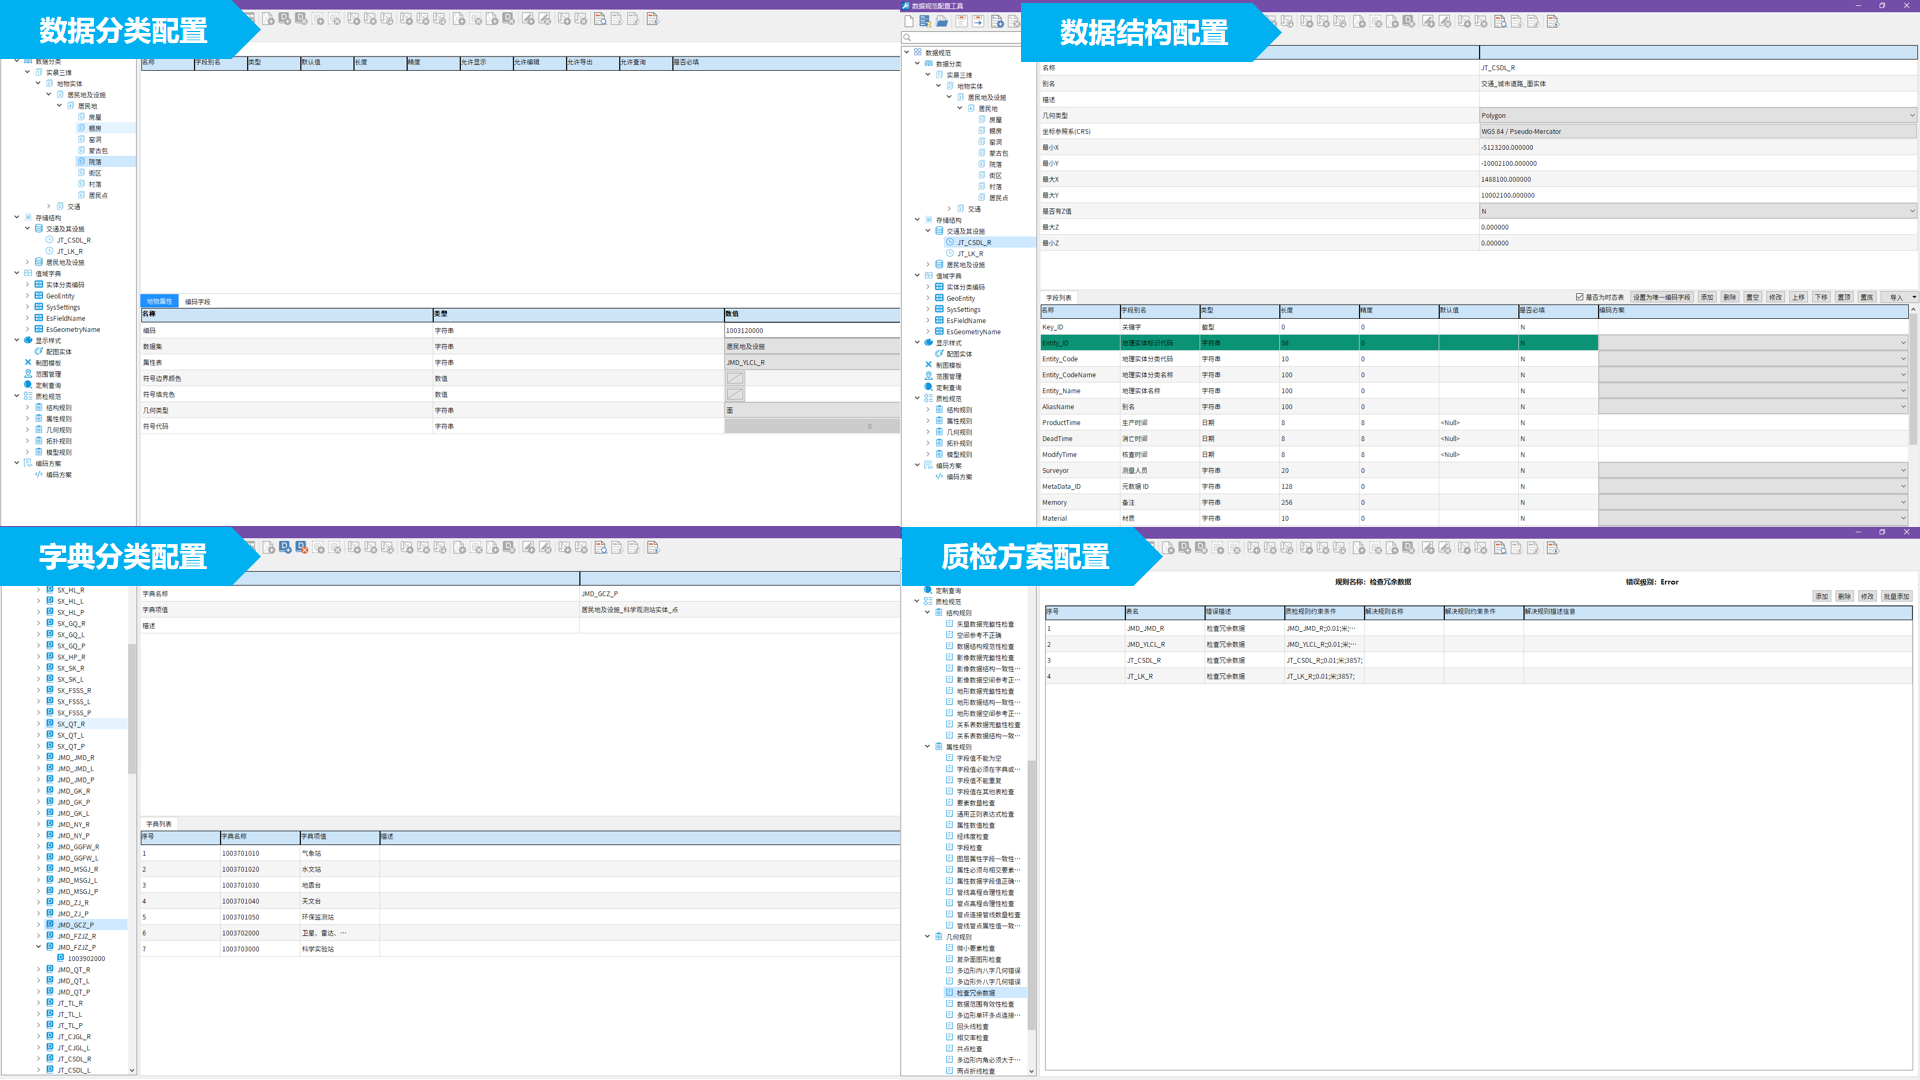The height and width of the screenshot is (1080, 1920).
Task: Toggle the 是否为时态表 checkbox
Action: point(1580,297)
